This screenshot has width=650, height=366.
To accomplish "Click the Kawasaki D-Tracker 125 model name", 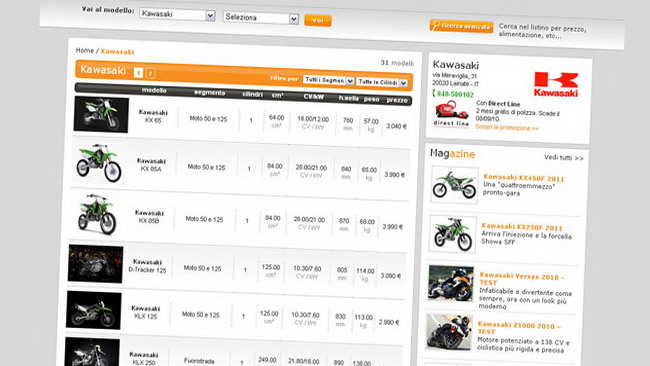I will [147, 266].
